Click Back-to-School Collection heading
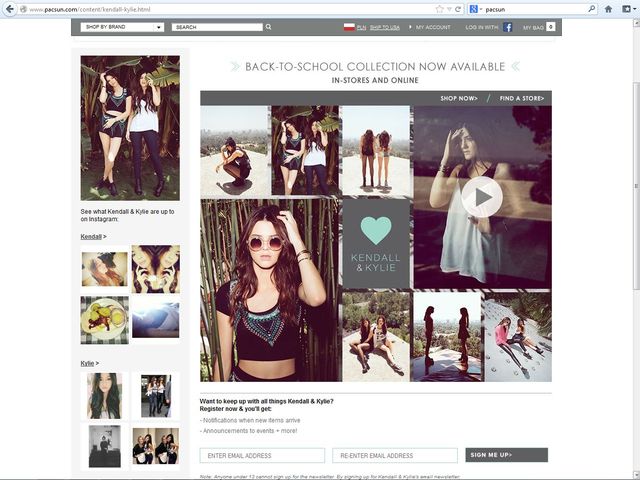The height and width of the screenshot is (480, 640). pos(375,67)
